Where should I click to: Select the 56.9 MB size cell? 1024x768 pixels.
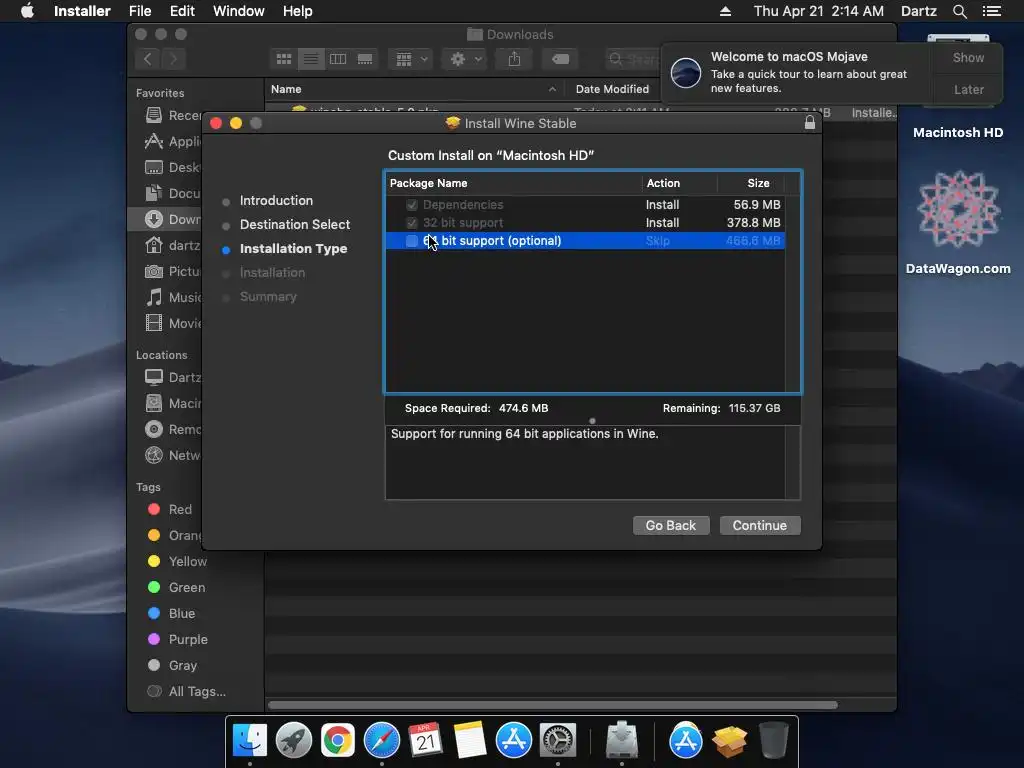pyautogui.click(x=756, y=205)
